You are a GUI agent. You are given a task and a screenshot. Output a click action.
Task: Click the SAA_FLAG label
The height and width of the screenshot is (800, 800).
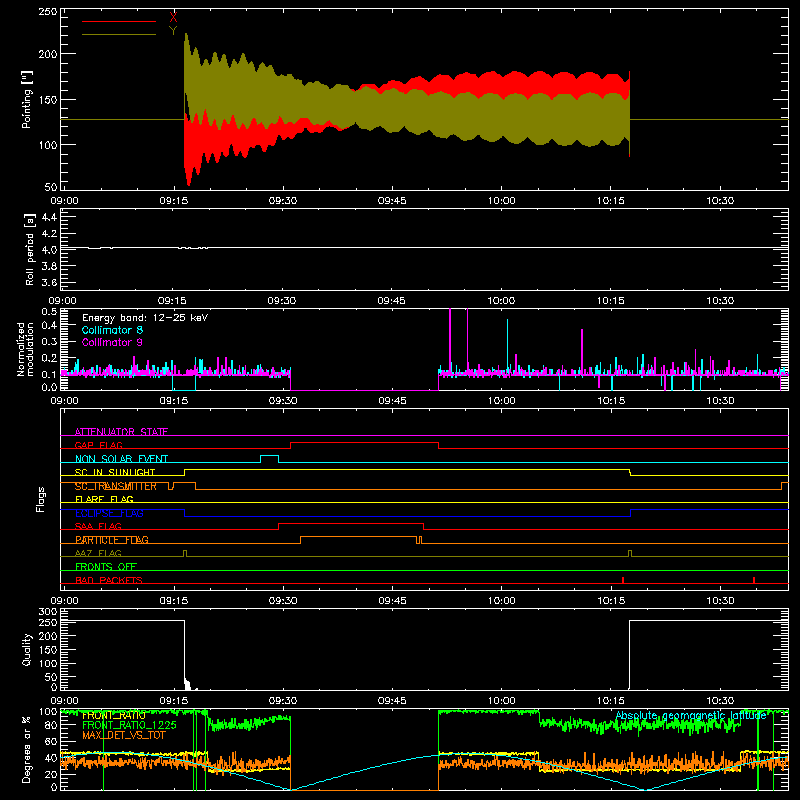(x=98, y=526)
